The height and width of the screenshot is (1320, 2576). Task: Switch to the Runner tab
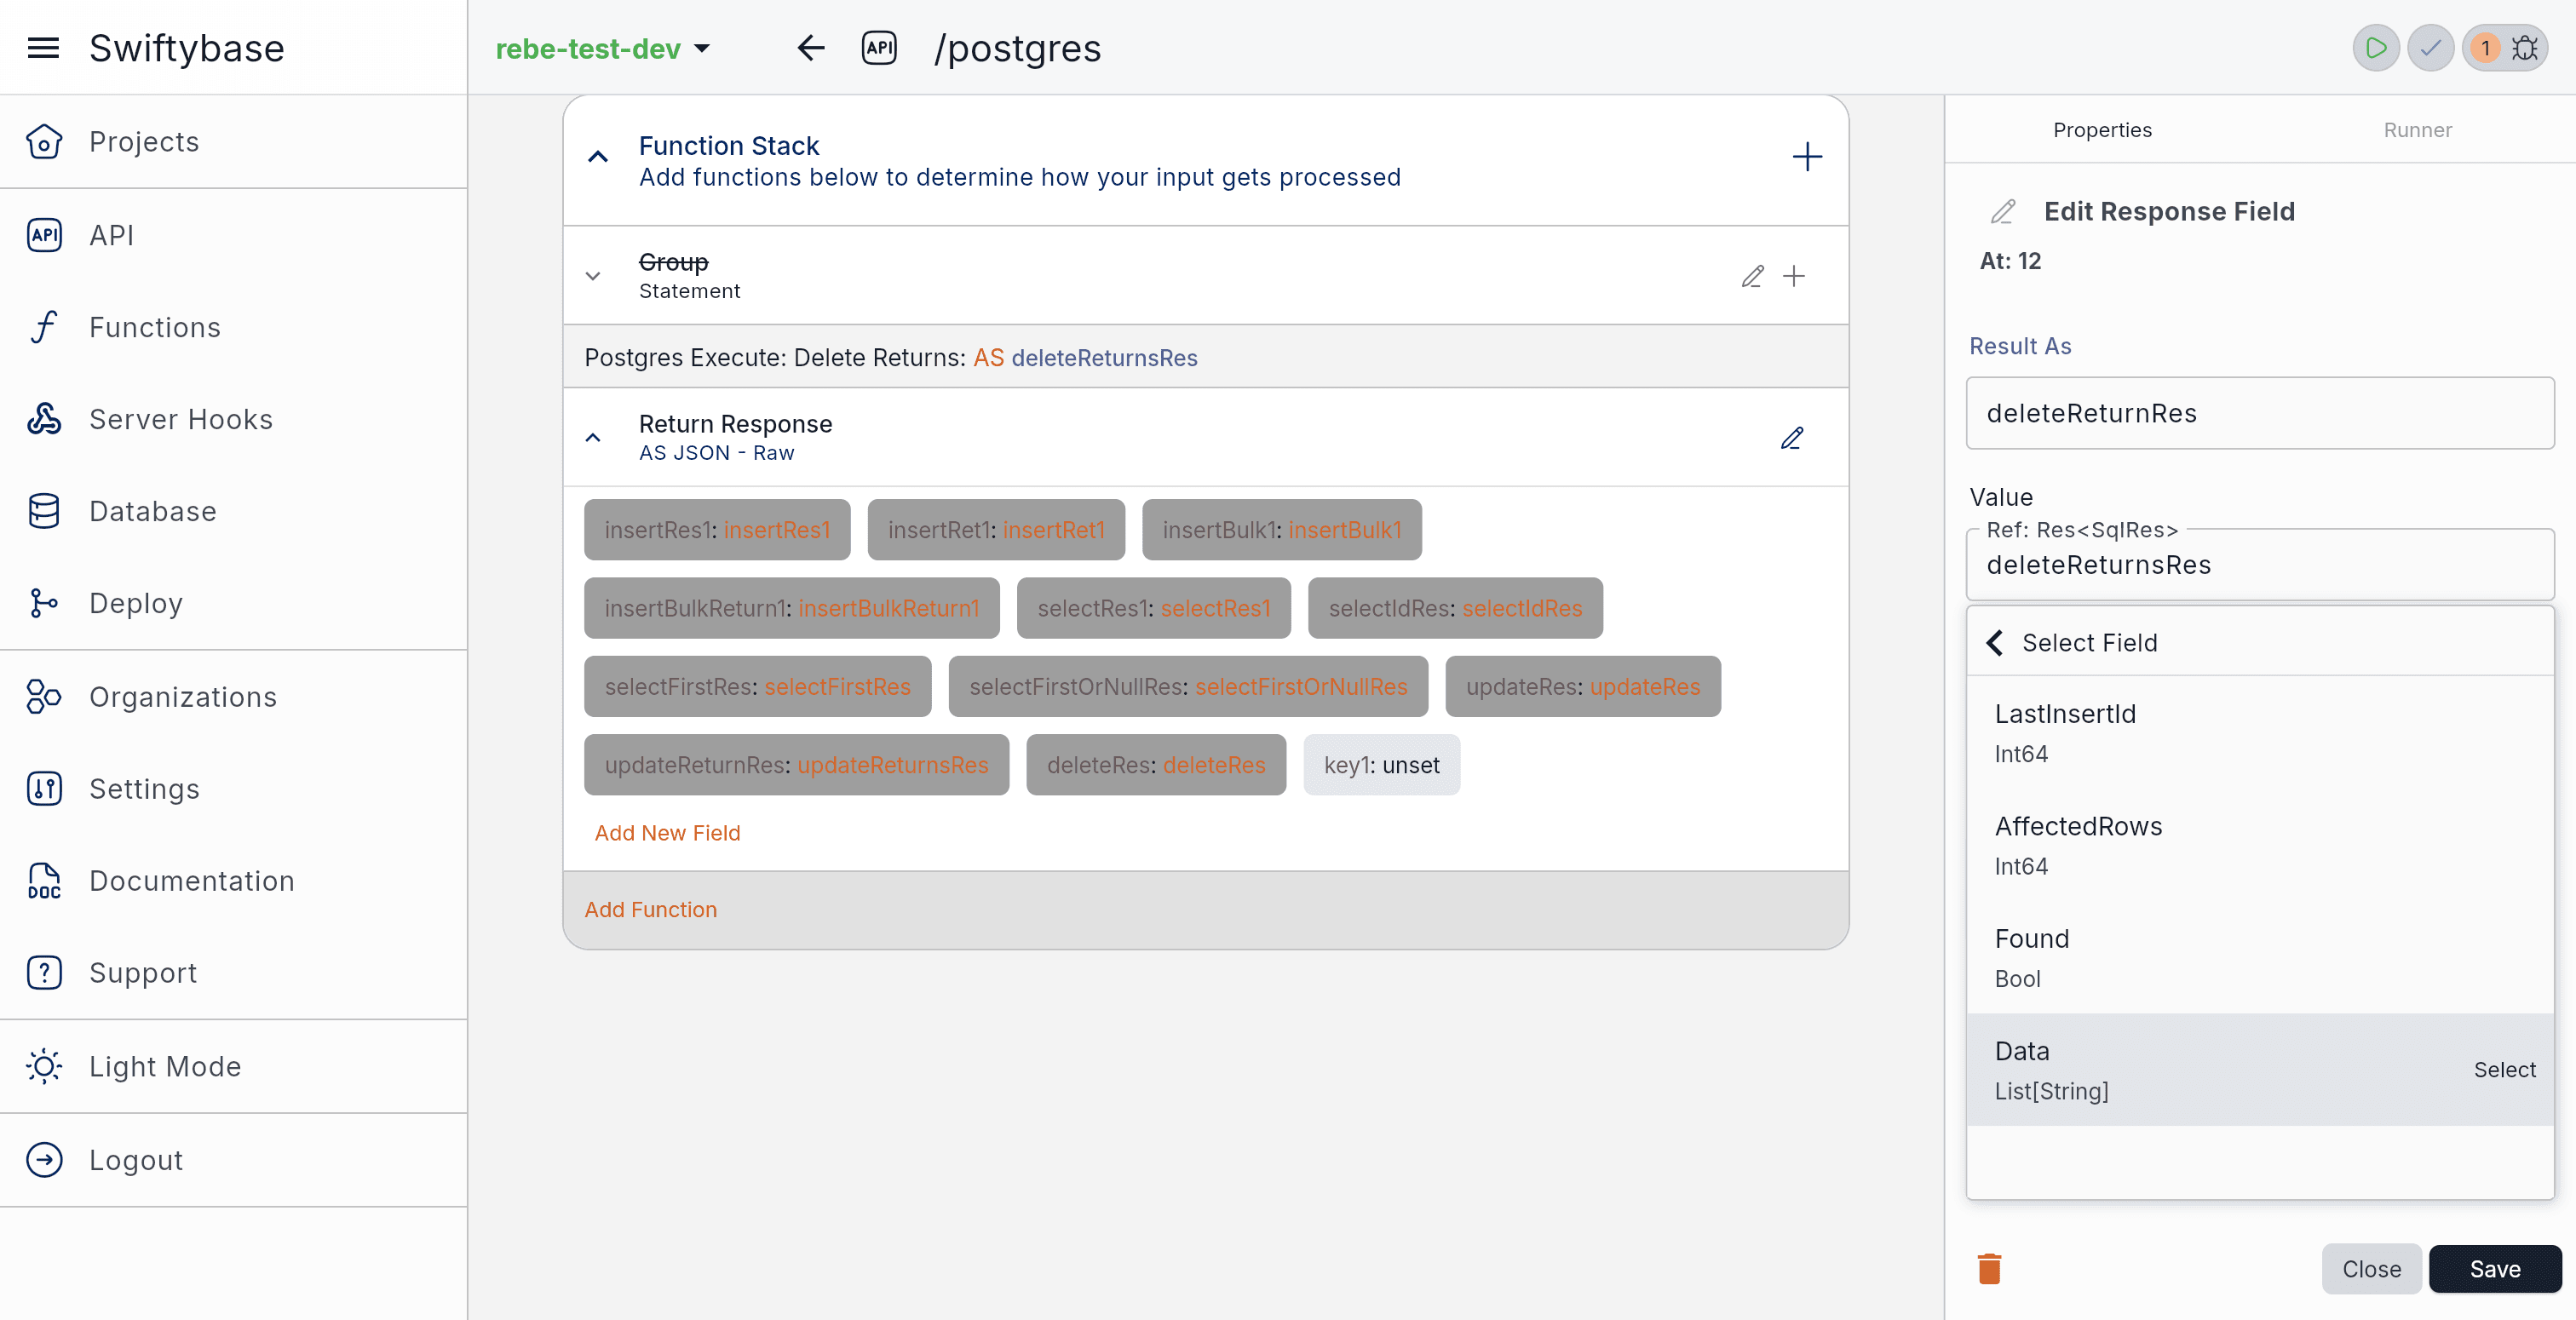pos(2417,130)
